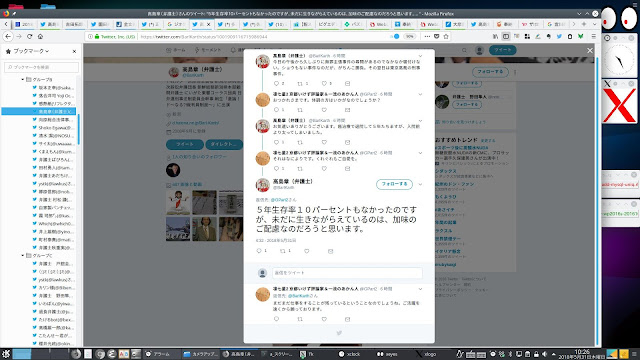Go back with the Firefox back arrow
Screen dimensions: 640x360
coord(8,36)
